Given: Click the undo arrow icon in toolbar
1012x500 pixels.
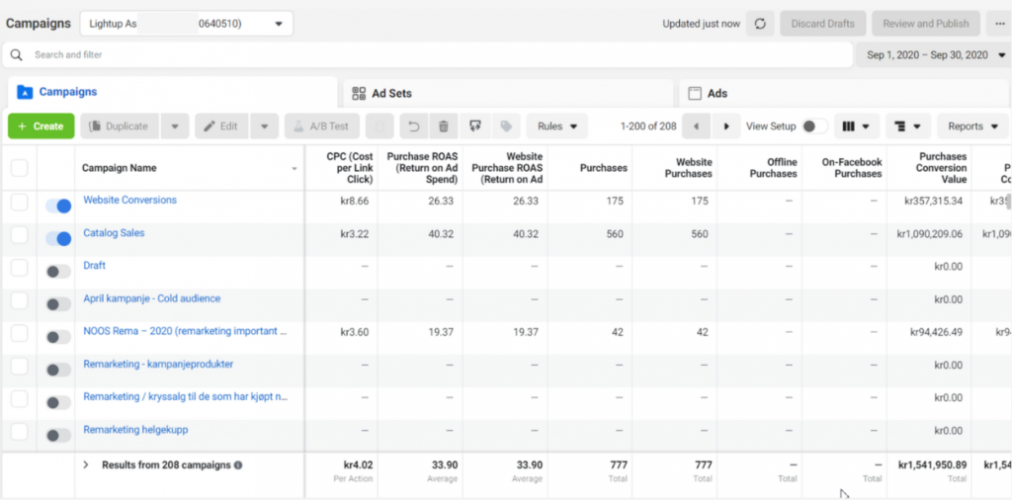Looking at the screenshot, I should pos(412,127).
